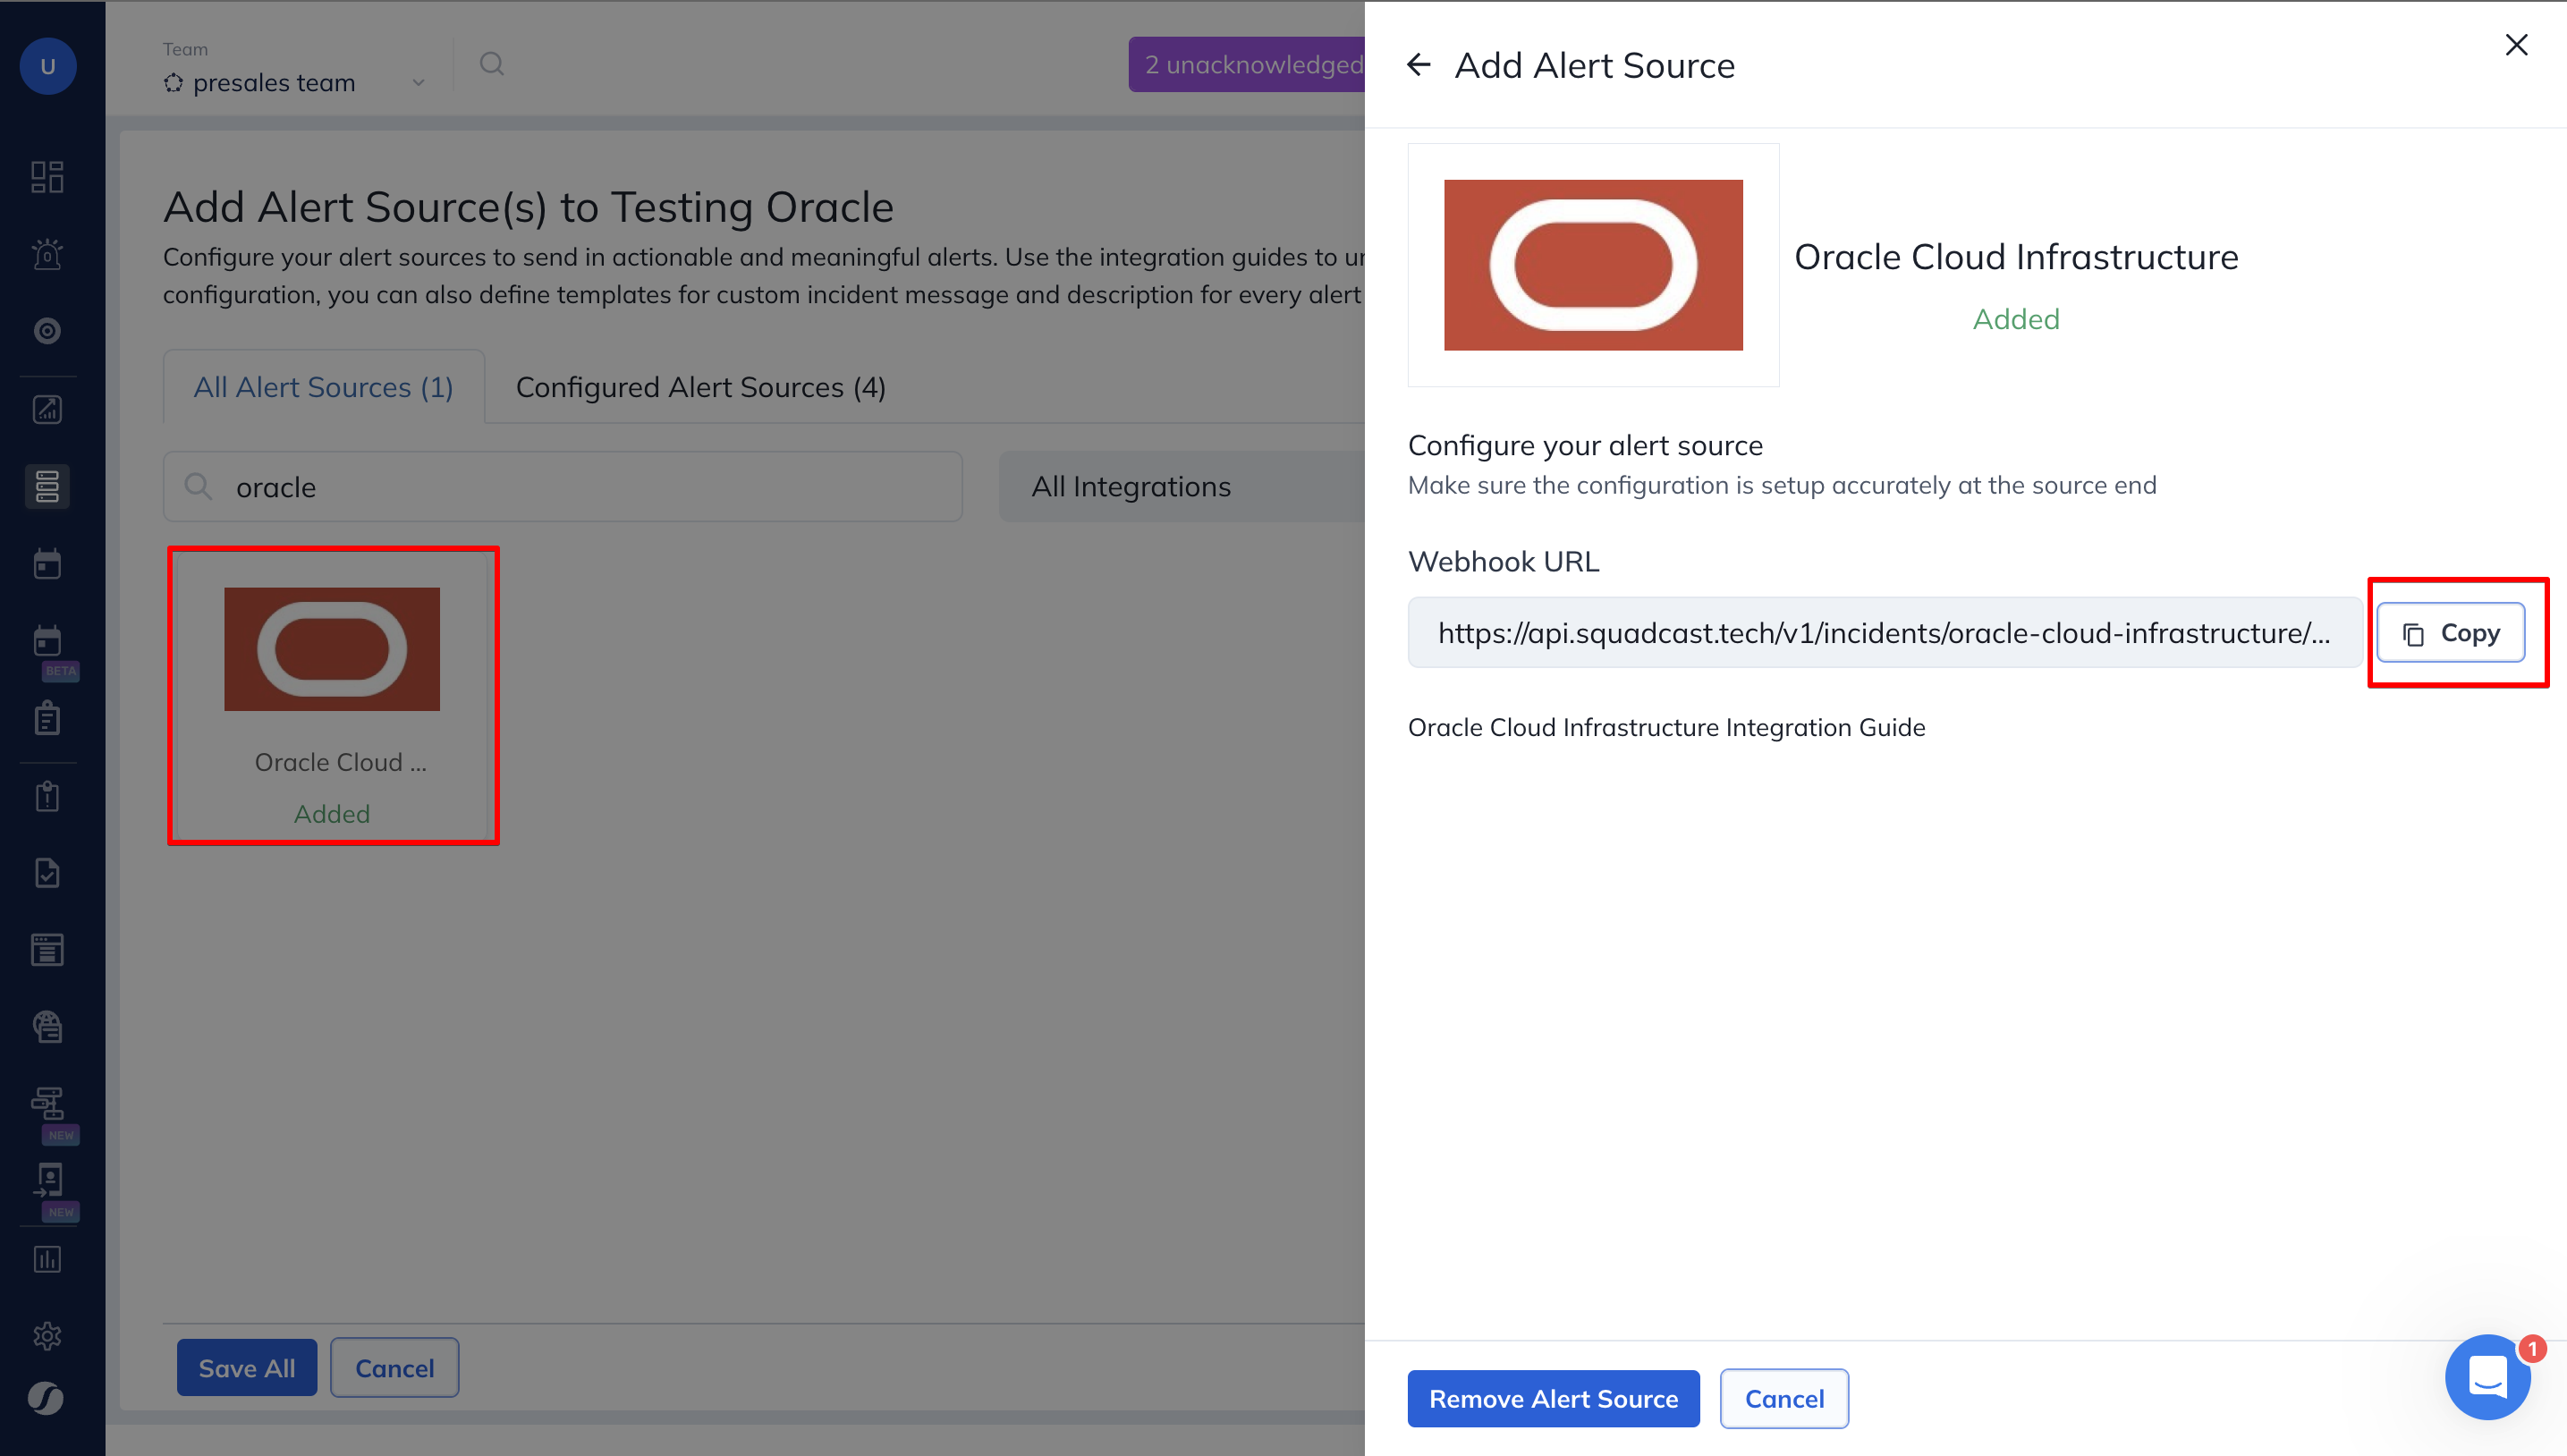Open the BETA schedules calendar icon
Image resolution: width=2567 pixels, height=1456 pixels.
[x=47, y=641]
